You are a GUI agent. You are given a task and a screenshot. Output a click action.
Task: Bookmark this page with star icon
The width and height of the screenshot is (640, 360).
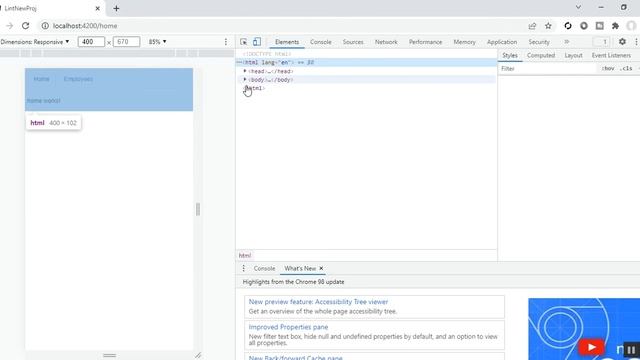click(548, 26)
